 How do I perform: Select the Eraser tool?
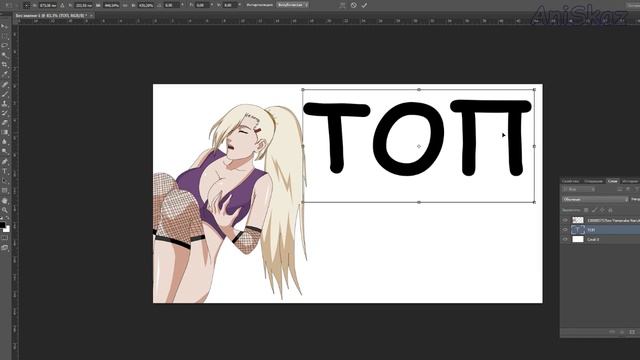pos(4,123)
